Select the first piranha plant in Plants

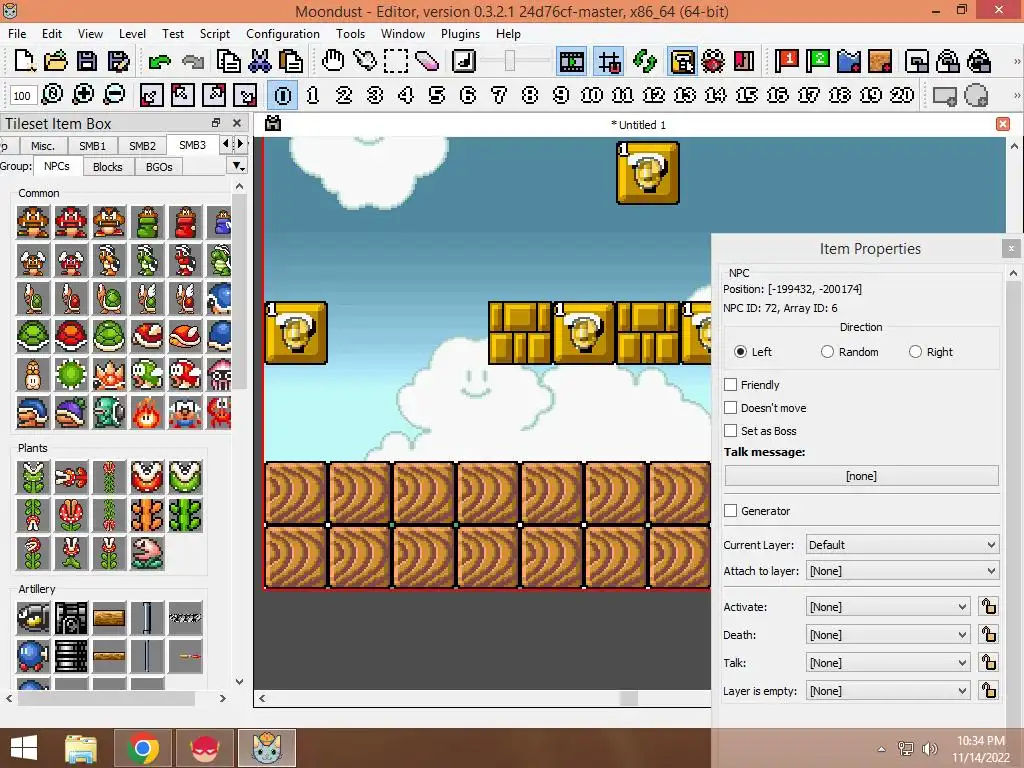[x=33, y=477]
